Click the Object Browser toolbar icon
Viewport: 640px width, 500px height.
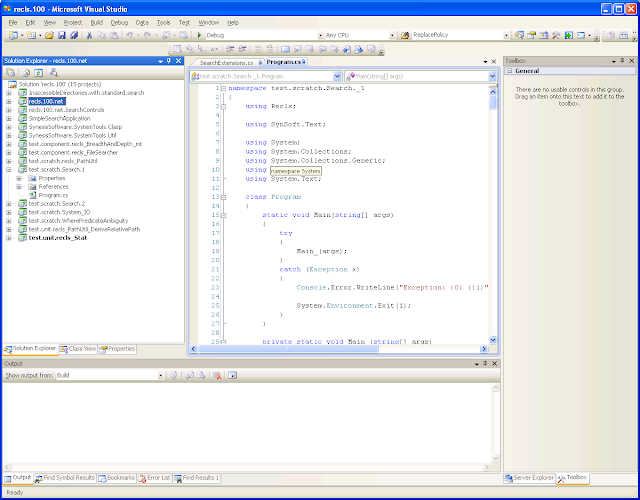point(544,36)
